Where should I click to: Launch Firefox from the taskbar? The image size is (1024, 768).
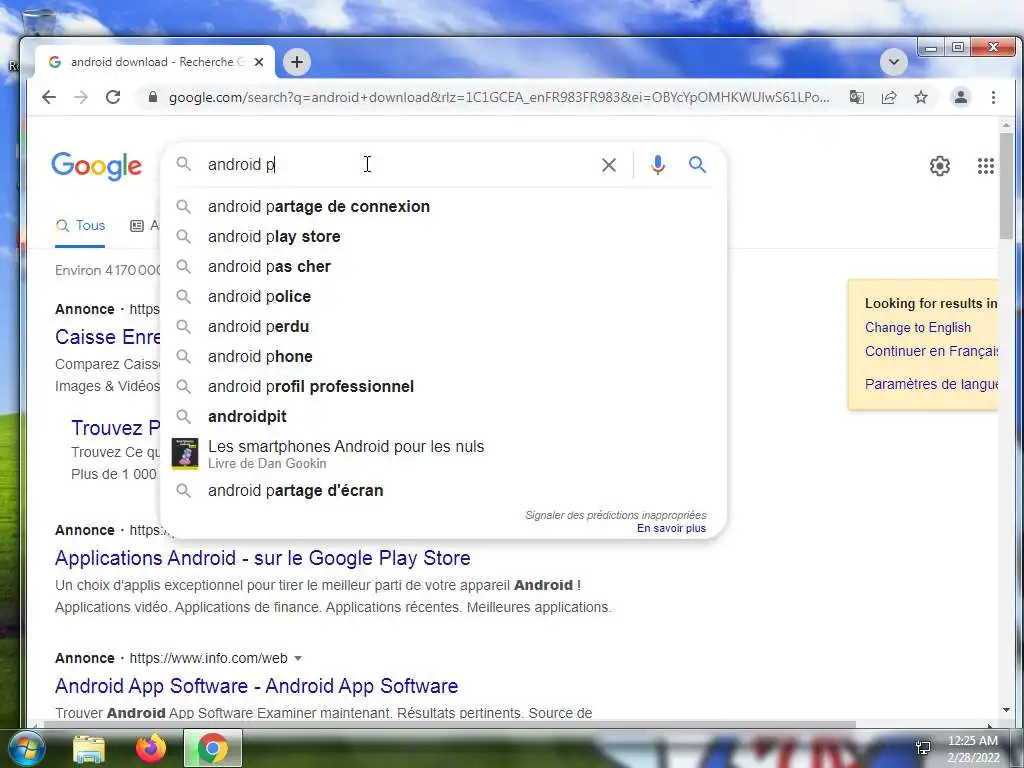[x=151, y=748]
